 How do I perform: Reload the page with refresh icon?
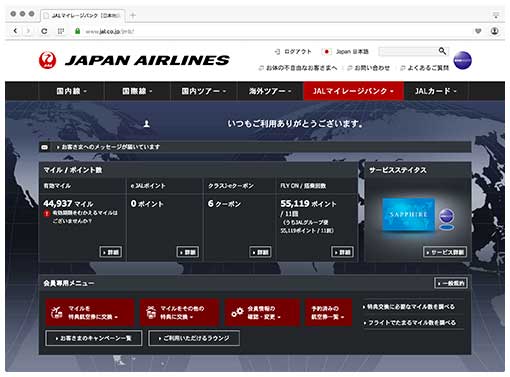click(x=44, y=31)
